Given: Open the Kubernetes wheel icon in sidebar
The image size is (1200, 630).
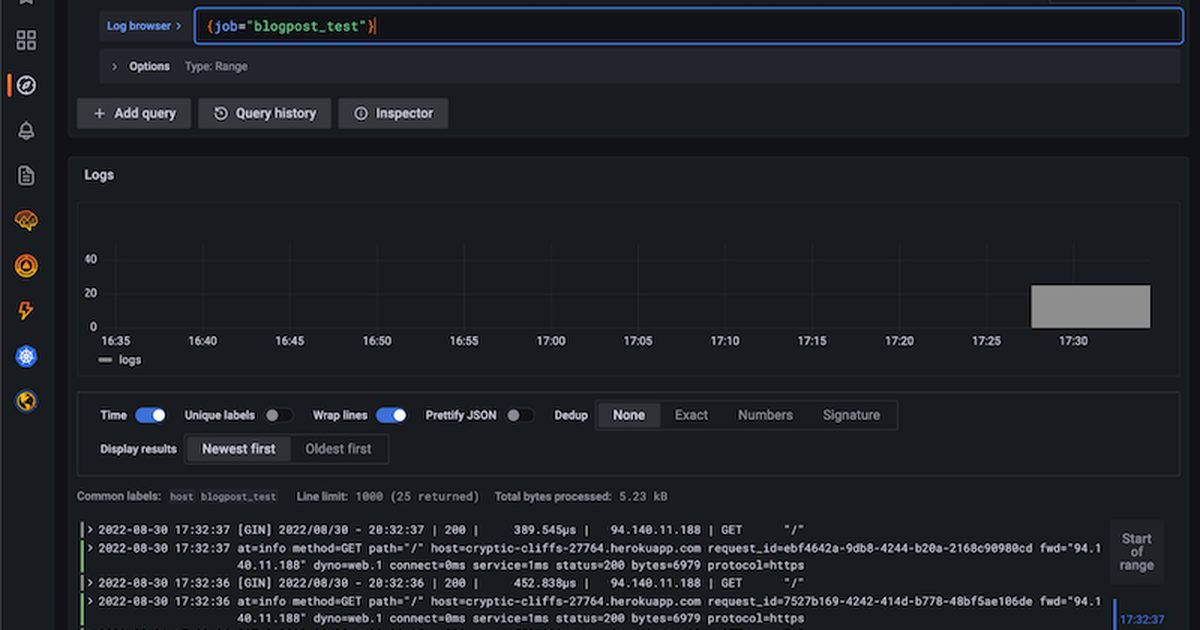Looking at the screenshot, I should [x=26, y=356].
